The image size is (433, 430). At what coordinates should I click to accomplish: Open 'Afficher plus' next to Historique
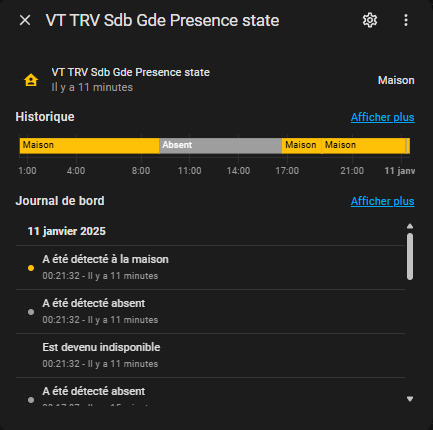(x=382, y=117)
